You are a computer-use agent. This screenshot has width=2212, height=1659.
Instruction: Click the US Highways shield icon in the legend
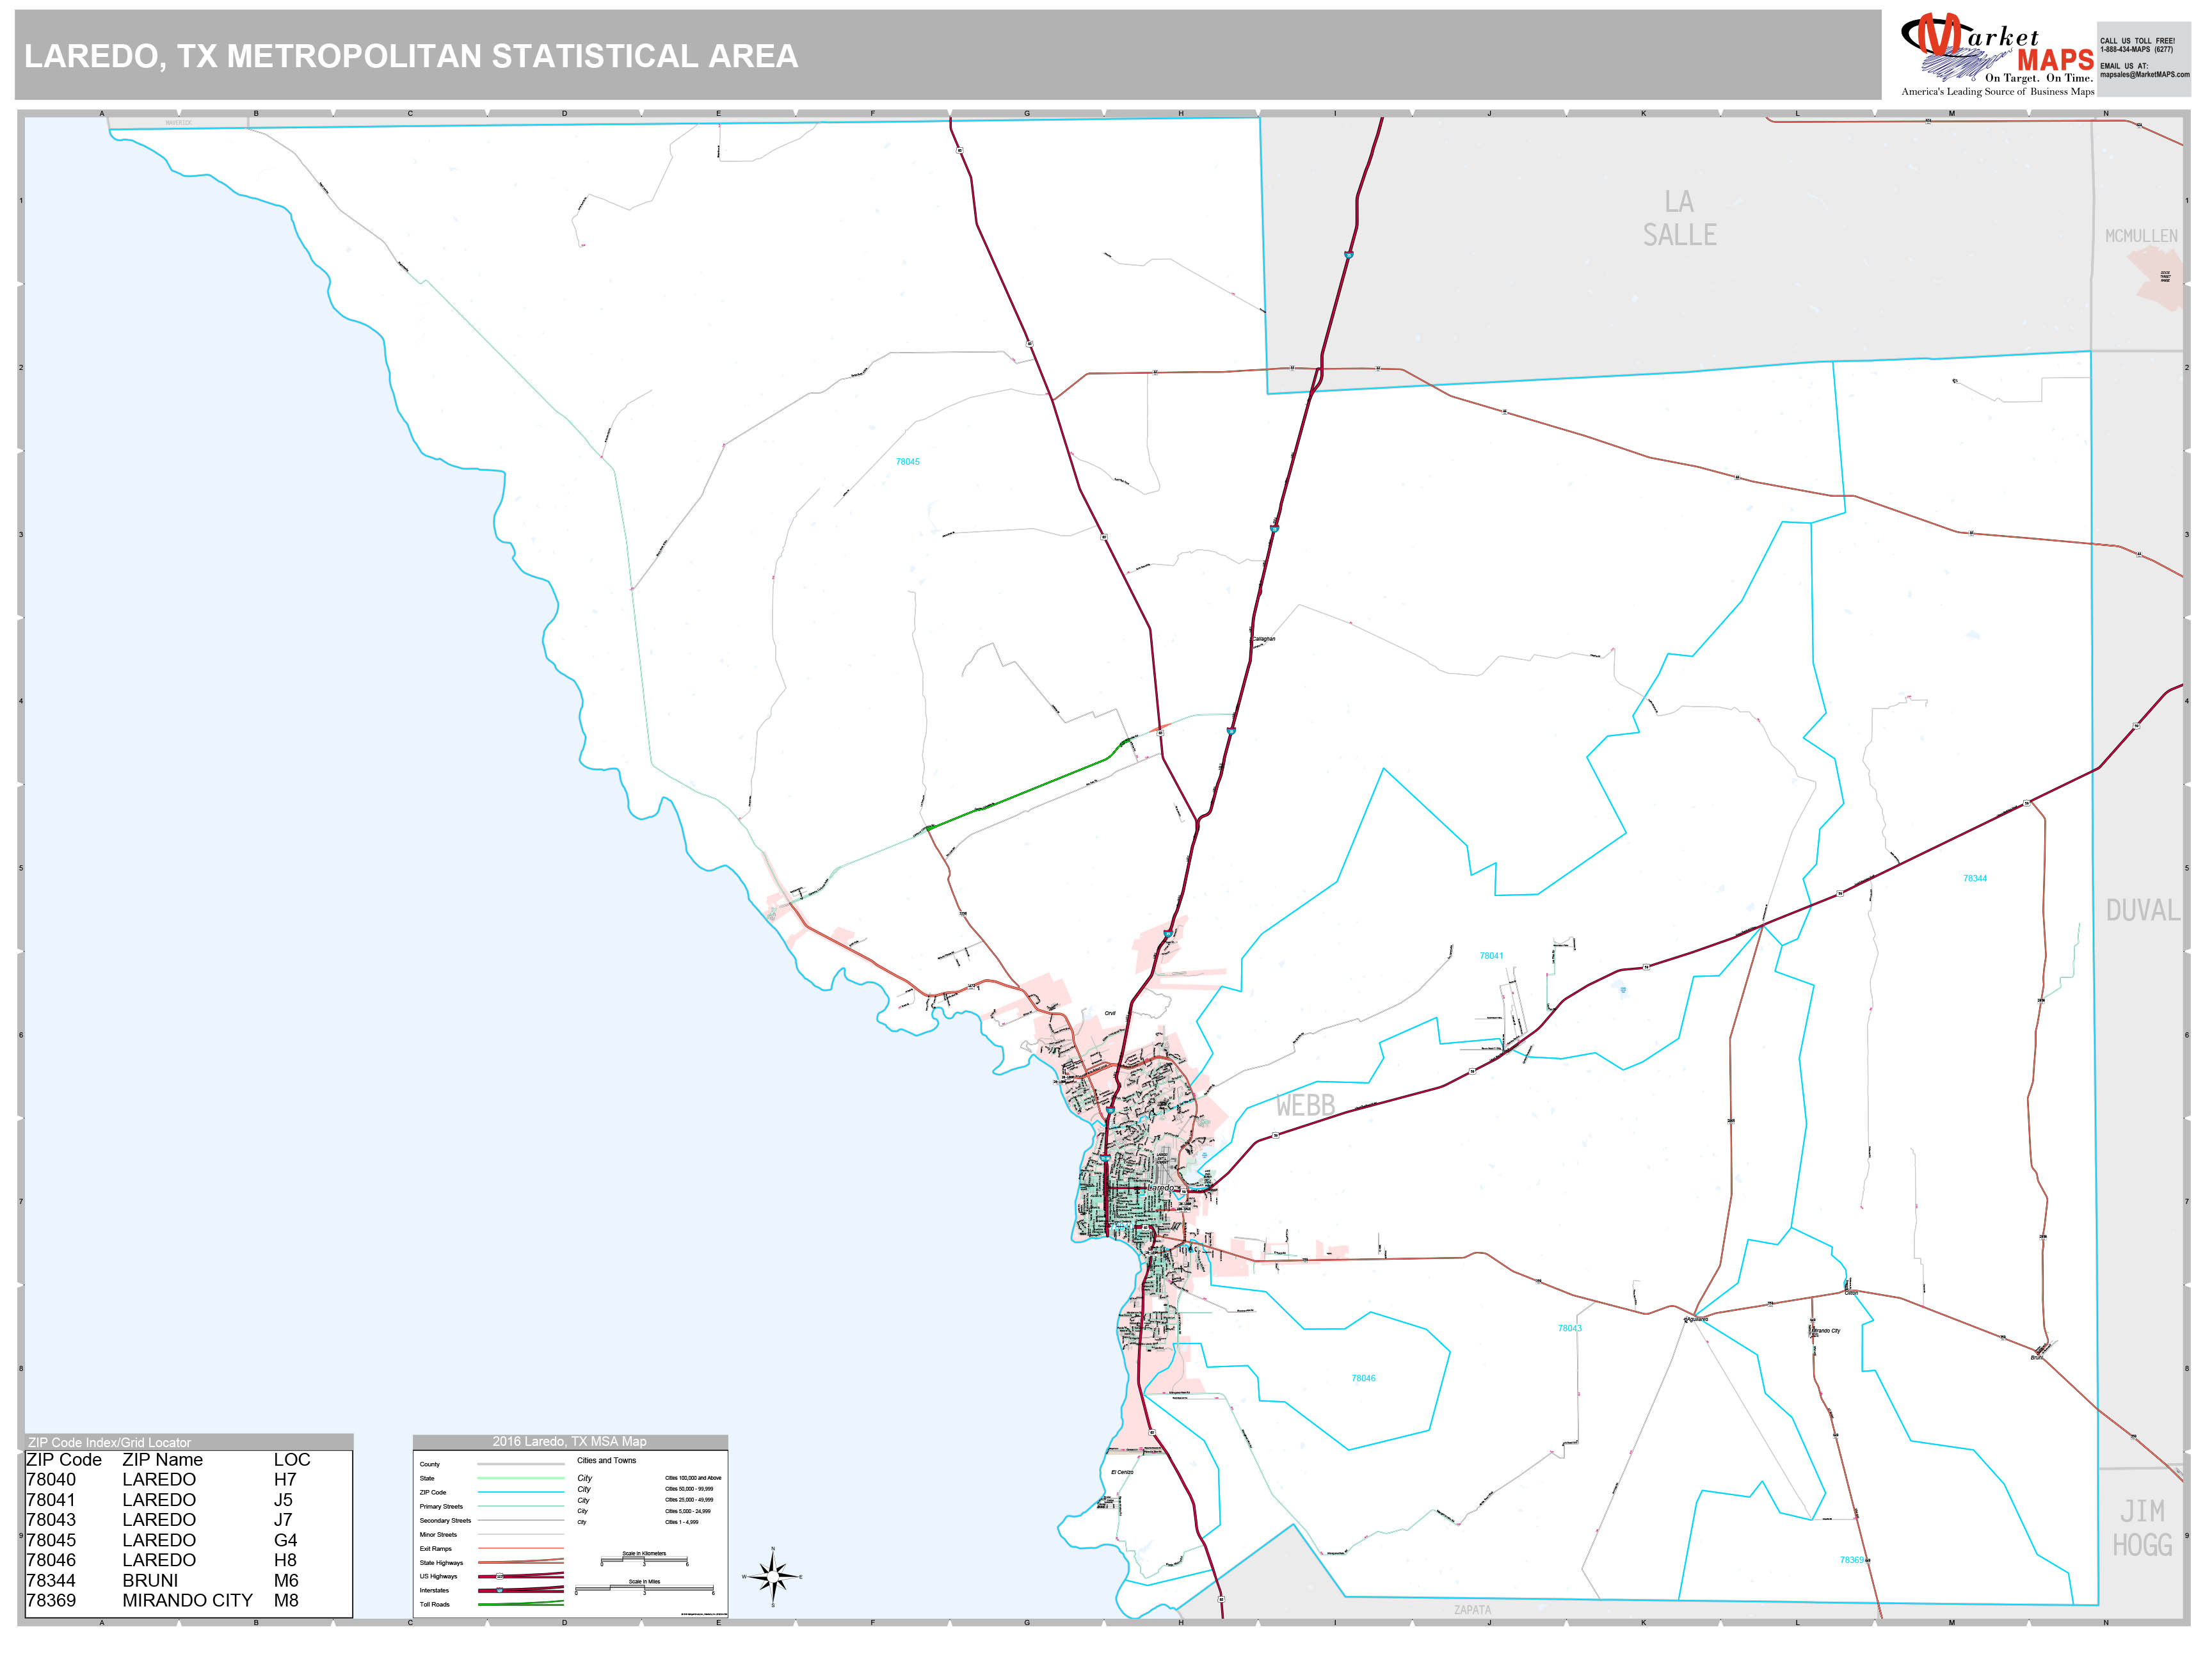tap(500, 1576)
